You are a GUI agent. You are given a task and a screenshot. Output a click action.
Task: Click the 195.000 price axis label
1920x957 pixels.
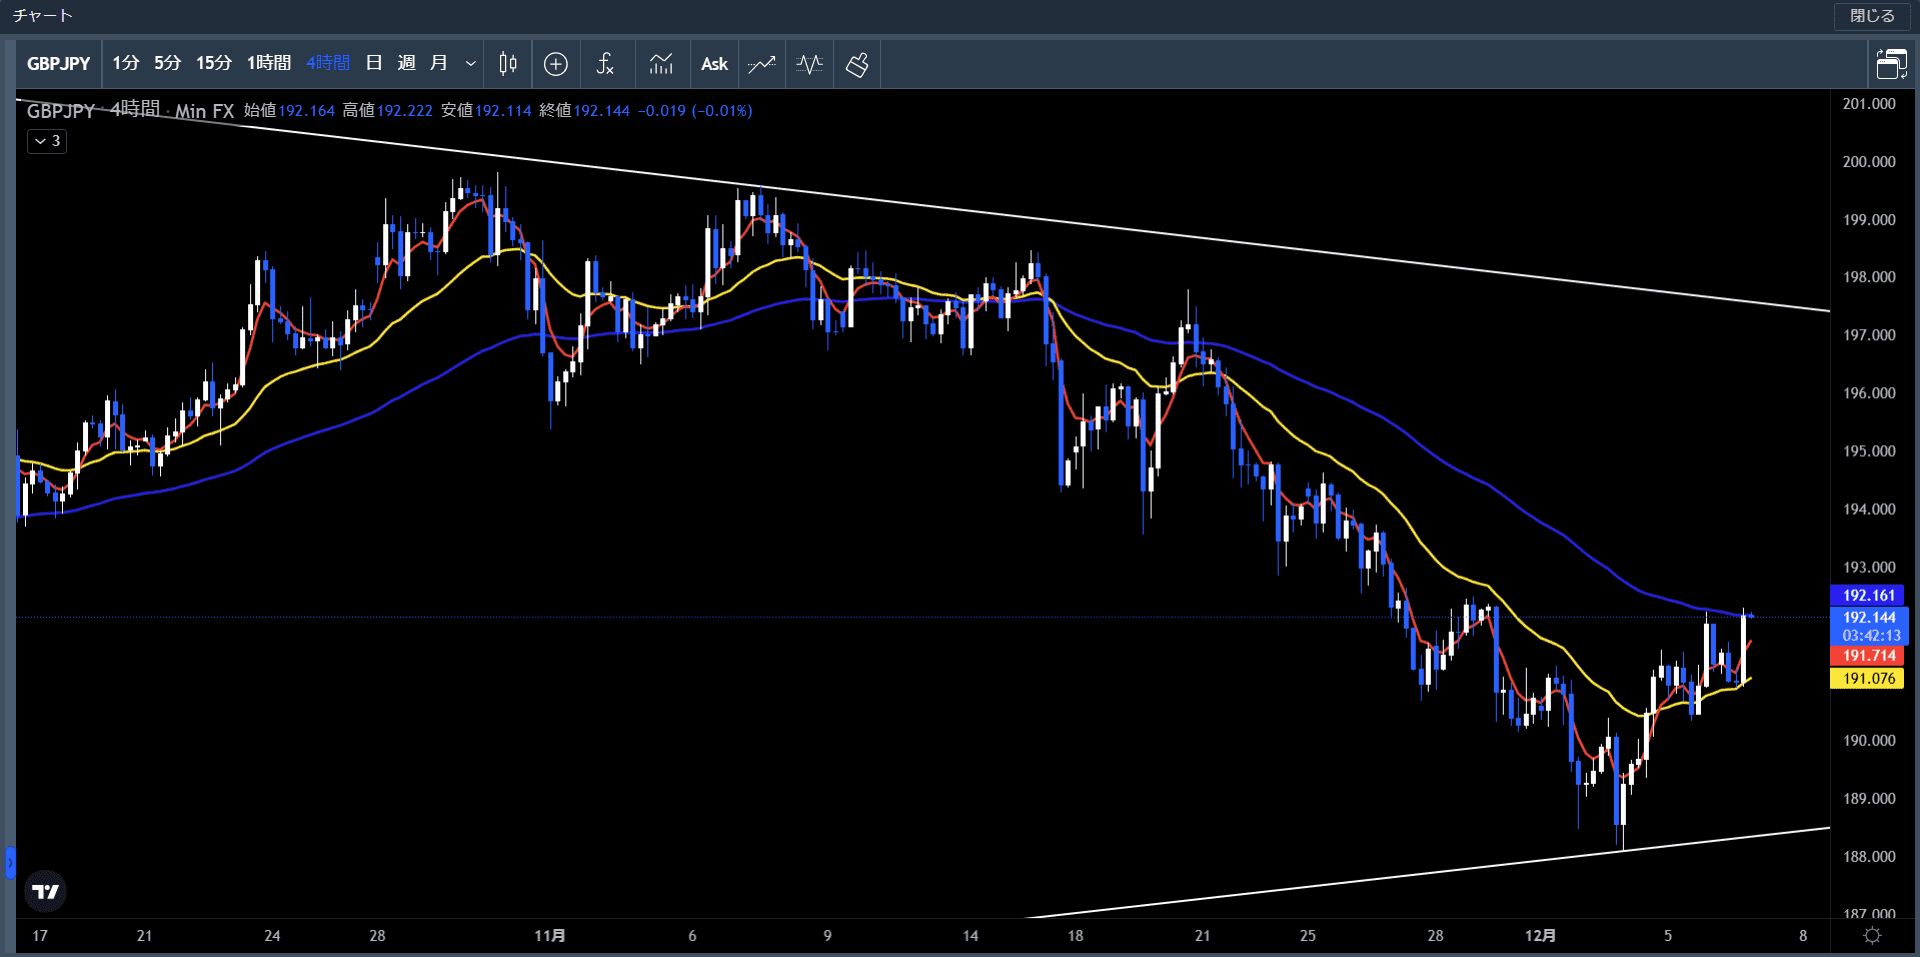click(x=1868, y=451)
